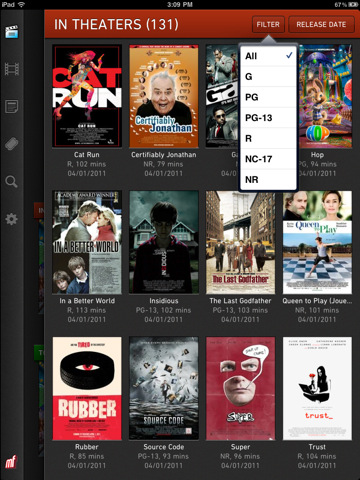Open search via magnifying glass icon
The width and height of the screenshot is (360, 480).
point(11,182)
